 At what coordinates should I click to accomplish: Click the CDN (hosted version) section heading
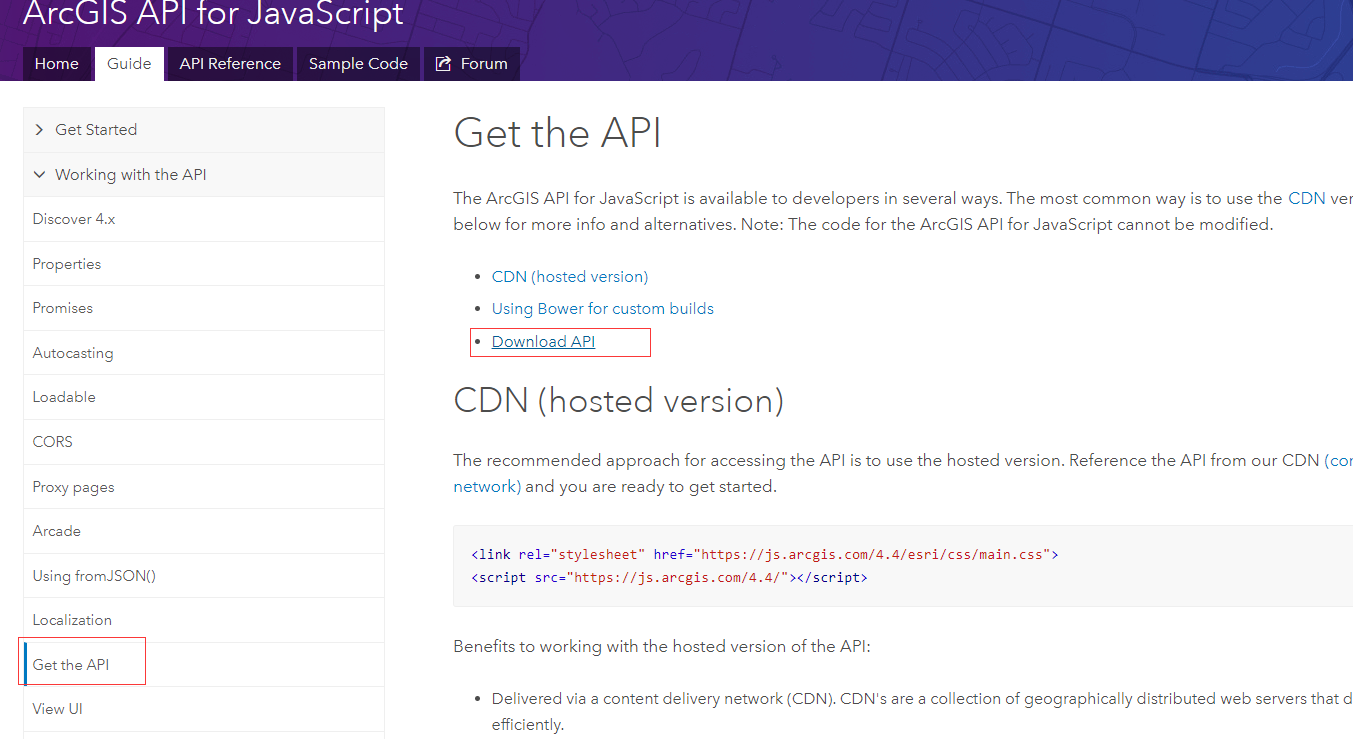point(619,401)
